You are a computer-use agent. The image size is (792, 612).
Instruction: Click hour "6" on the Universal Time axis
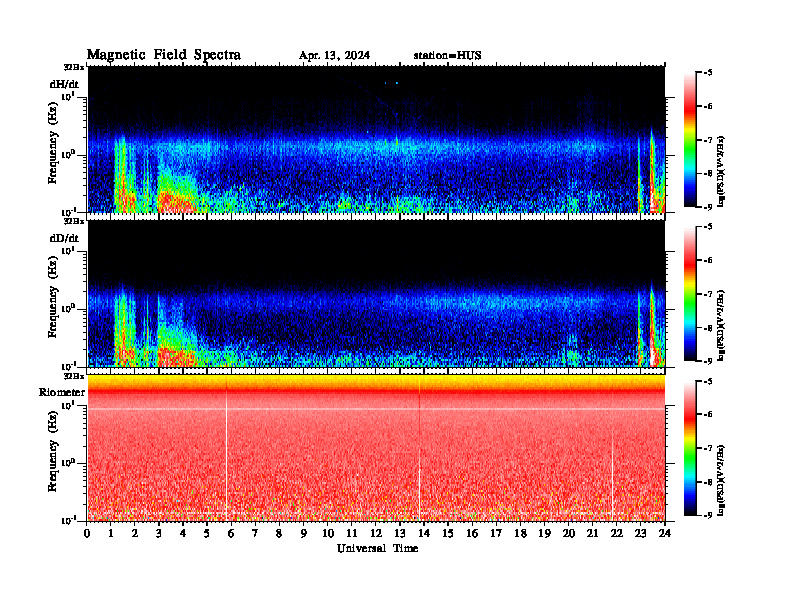click(231, 533)
